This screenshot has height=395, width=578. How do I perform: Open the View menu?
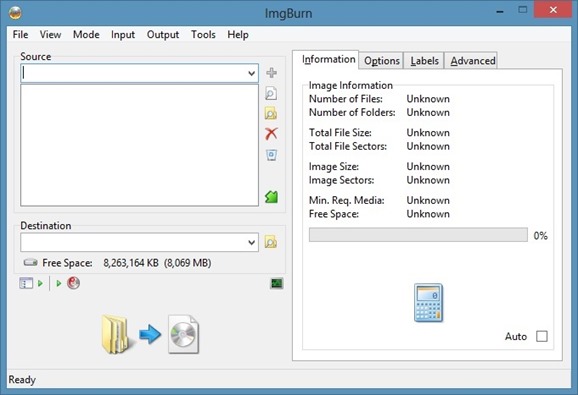(x=51, y=35)
